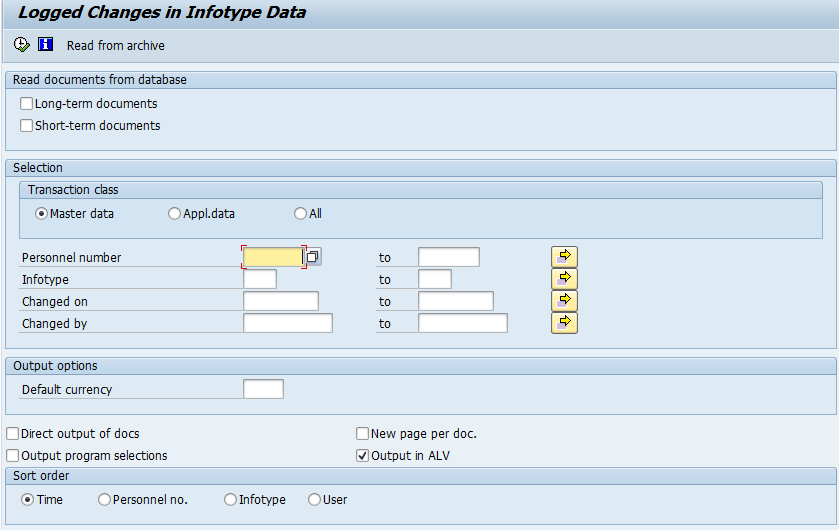Click the Changed by upper limit field
The image size is (839, 530).
pyautogui.click(x=462, y=323)
